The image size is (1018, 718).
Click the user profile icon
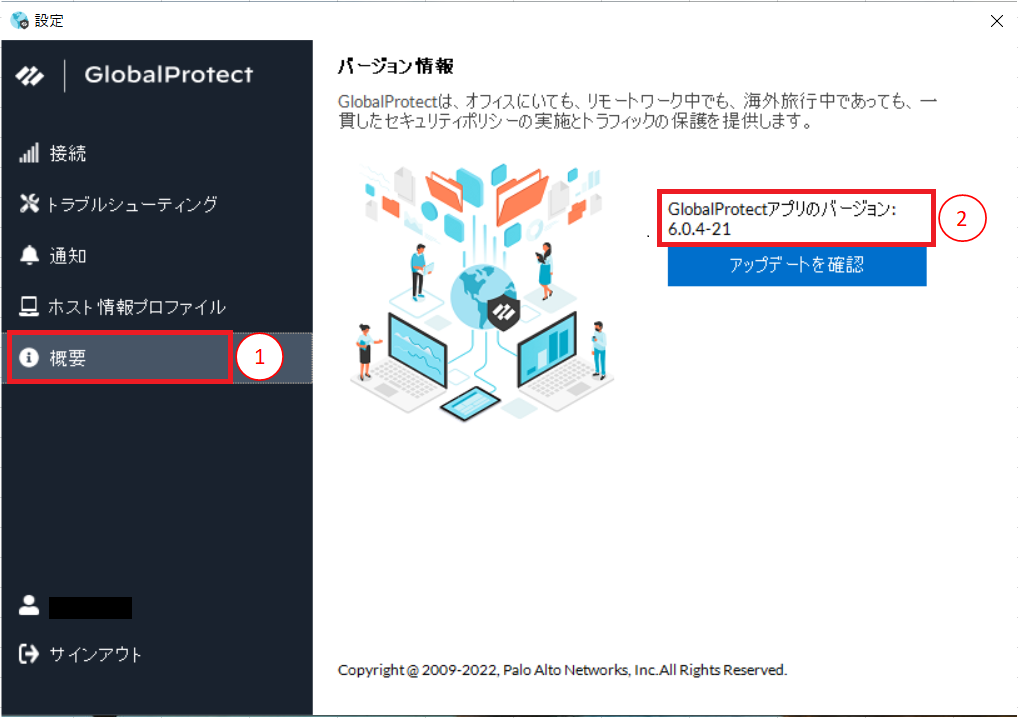coord(29,605)
